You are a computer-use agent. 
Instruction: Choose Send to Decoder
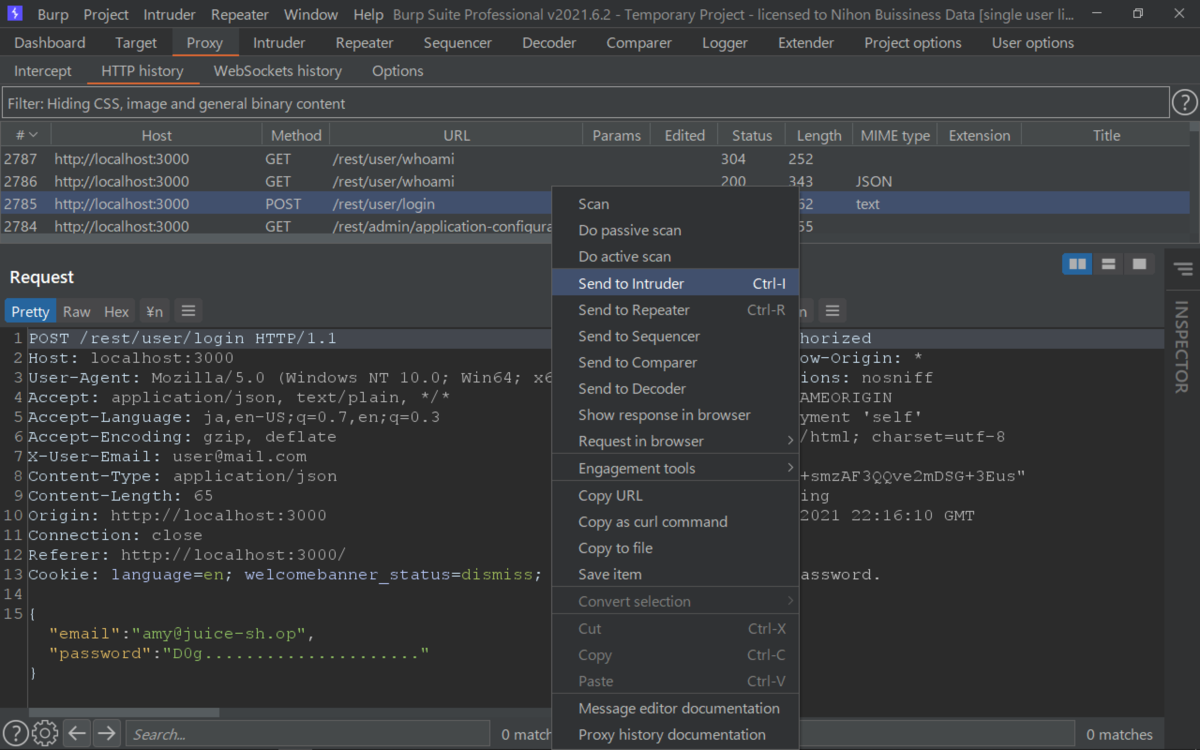click(676, 388)
